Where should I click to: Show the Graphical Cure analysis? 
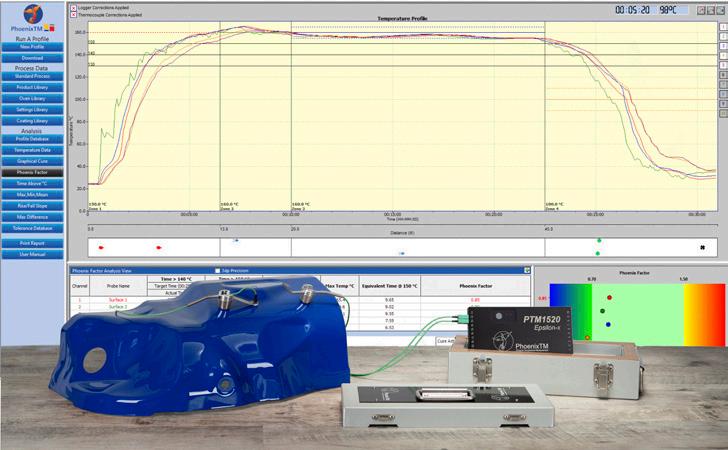click(32, 161)
